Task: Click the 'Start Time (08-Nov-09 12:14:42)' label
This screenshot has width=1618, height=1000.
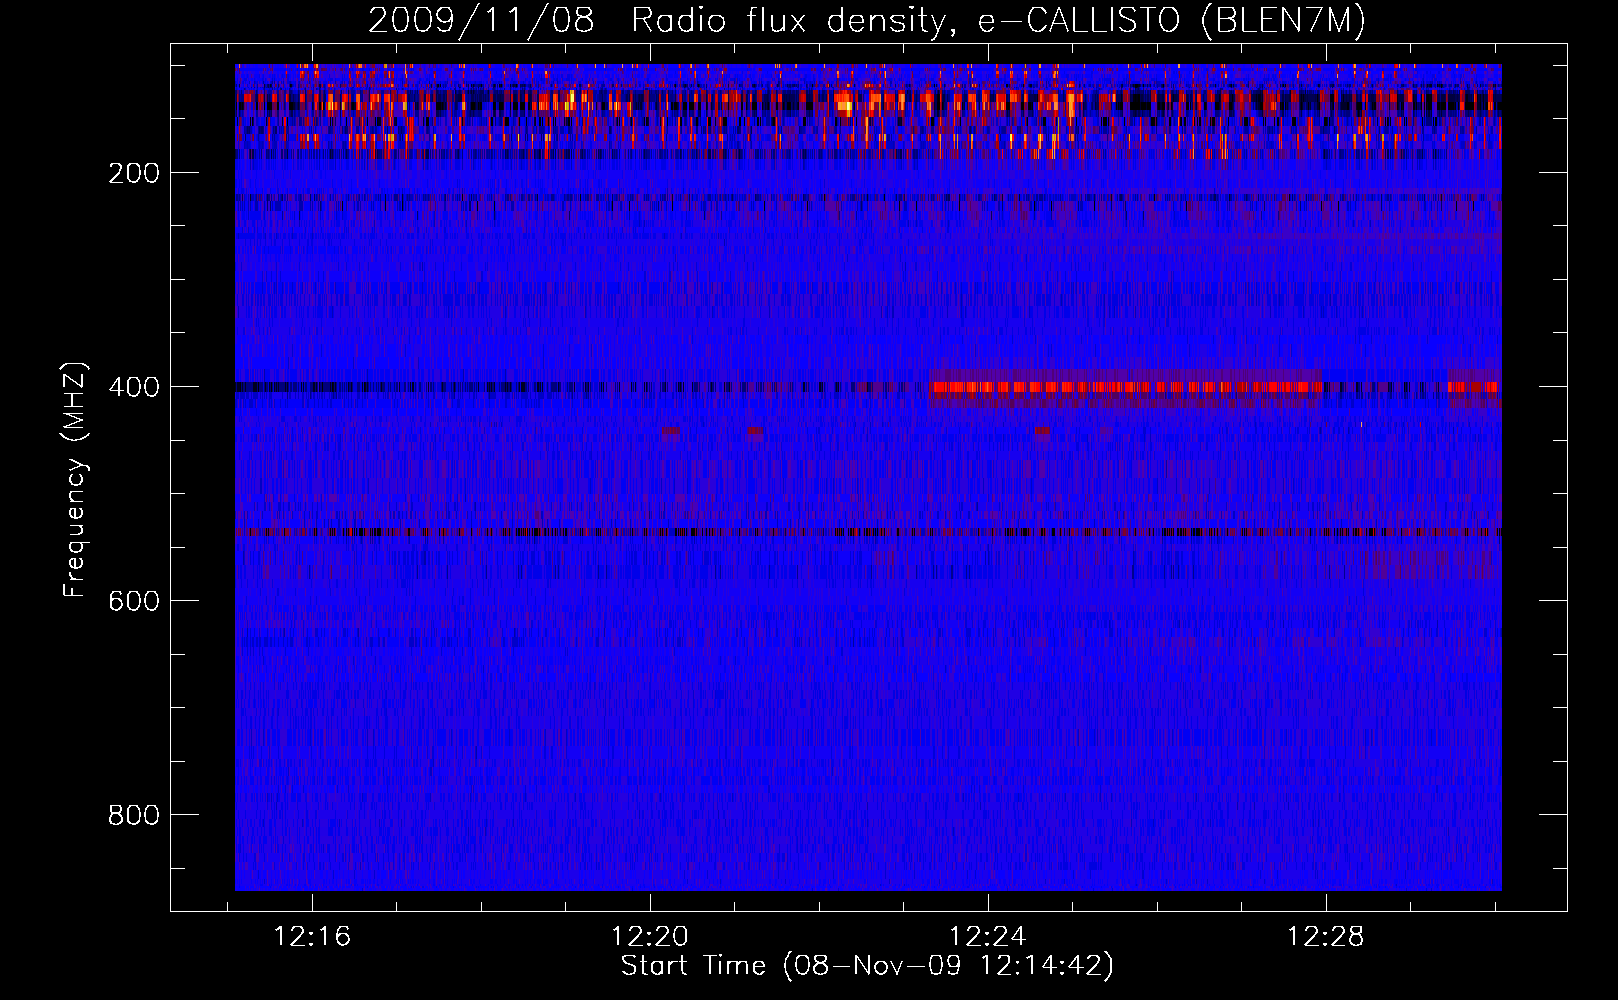Action: [x=867, y=966]
